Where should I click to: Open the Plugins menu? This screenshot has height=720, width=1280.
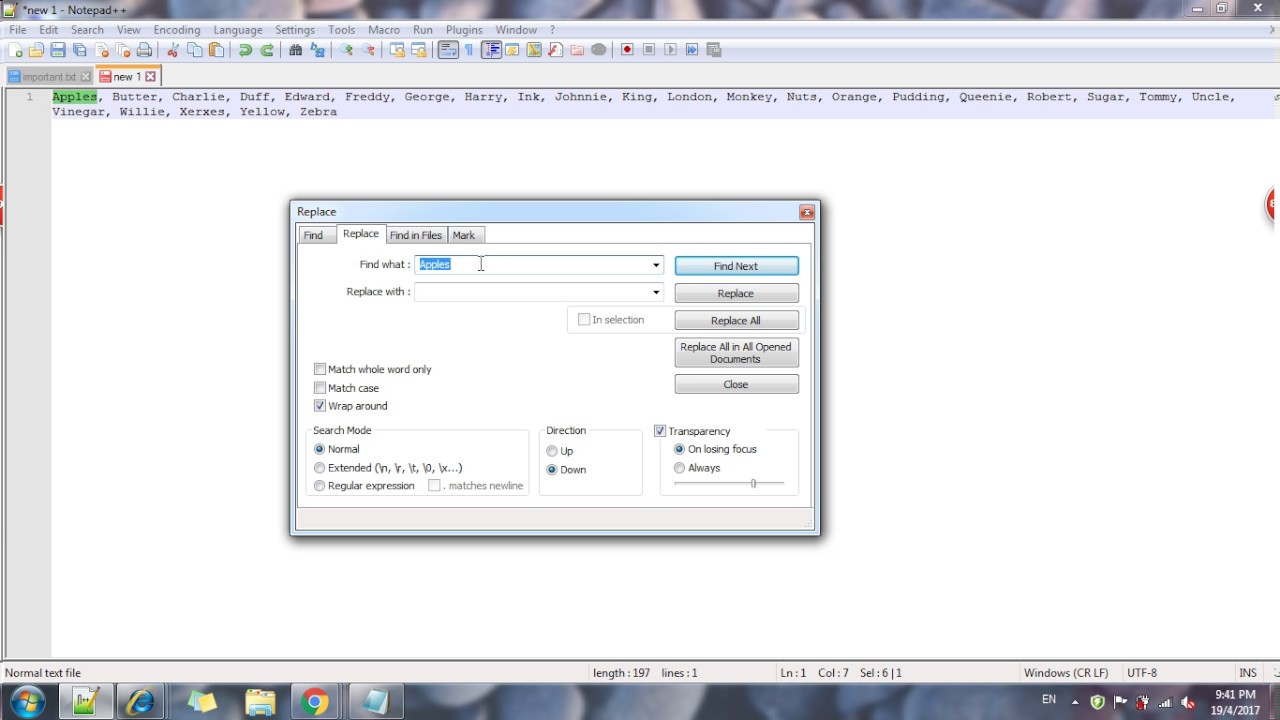[464, 30]
